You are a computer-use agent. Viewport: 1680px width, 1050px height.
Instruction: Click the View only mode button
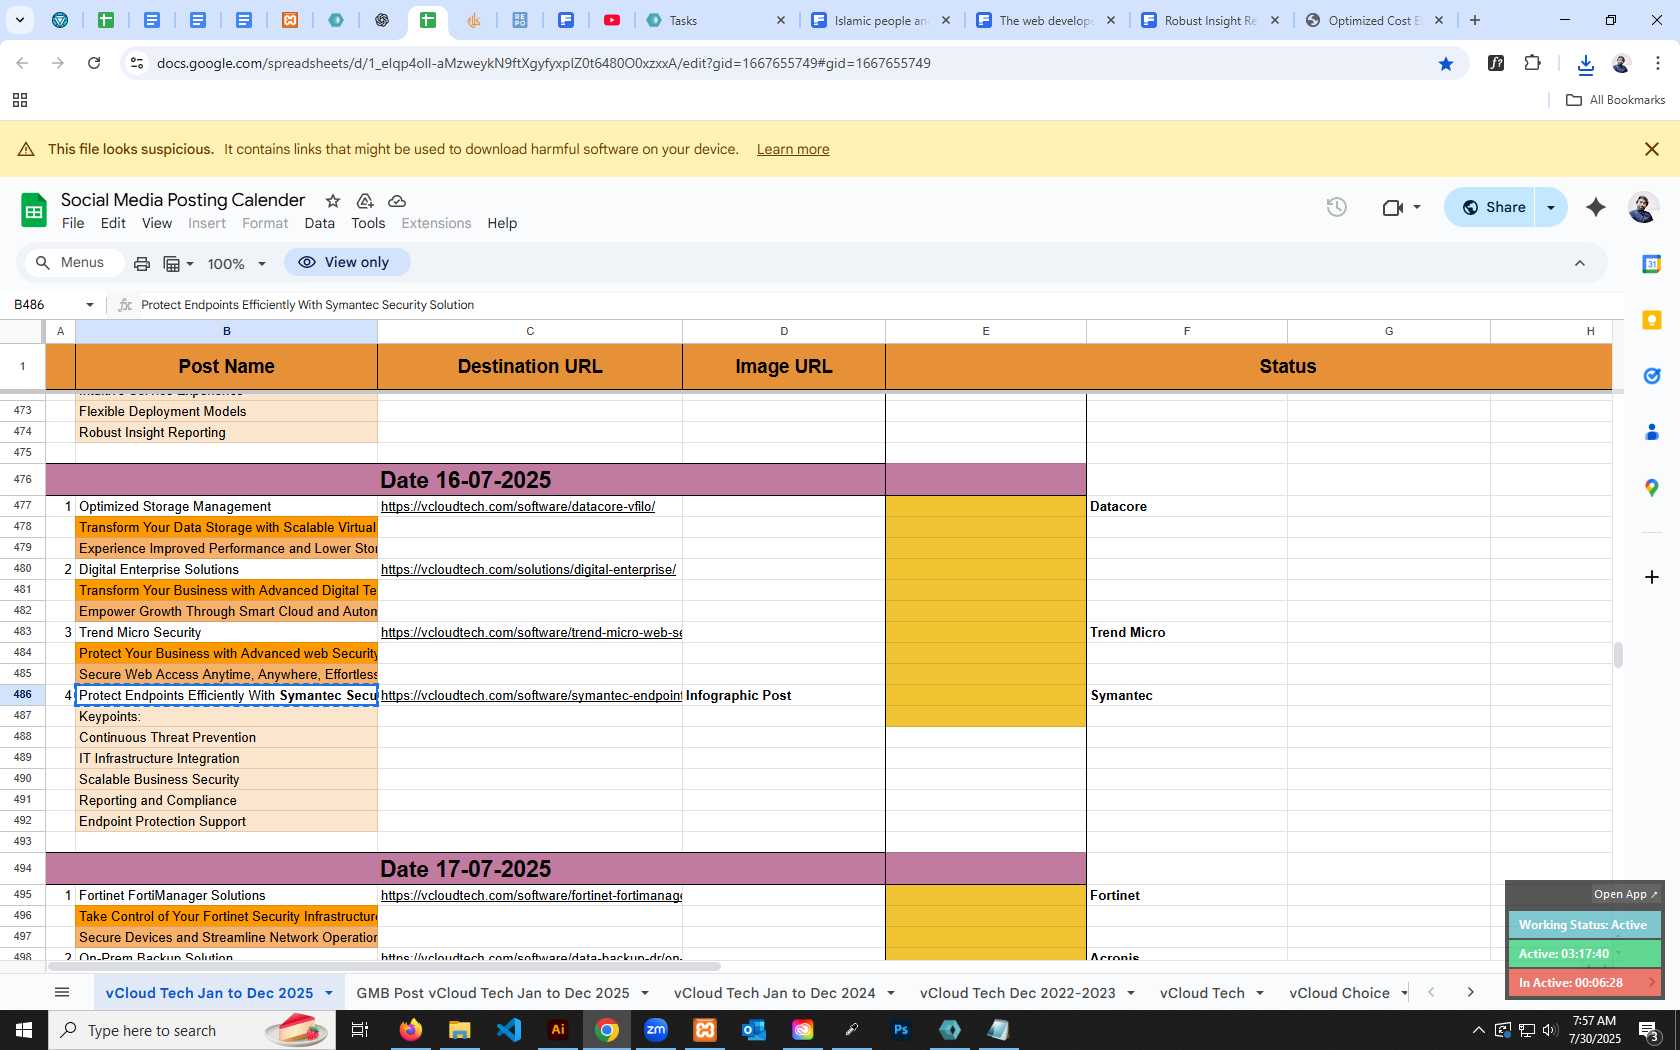point(346,262)
